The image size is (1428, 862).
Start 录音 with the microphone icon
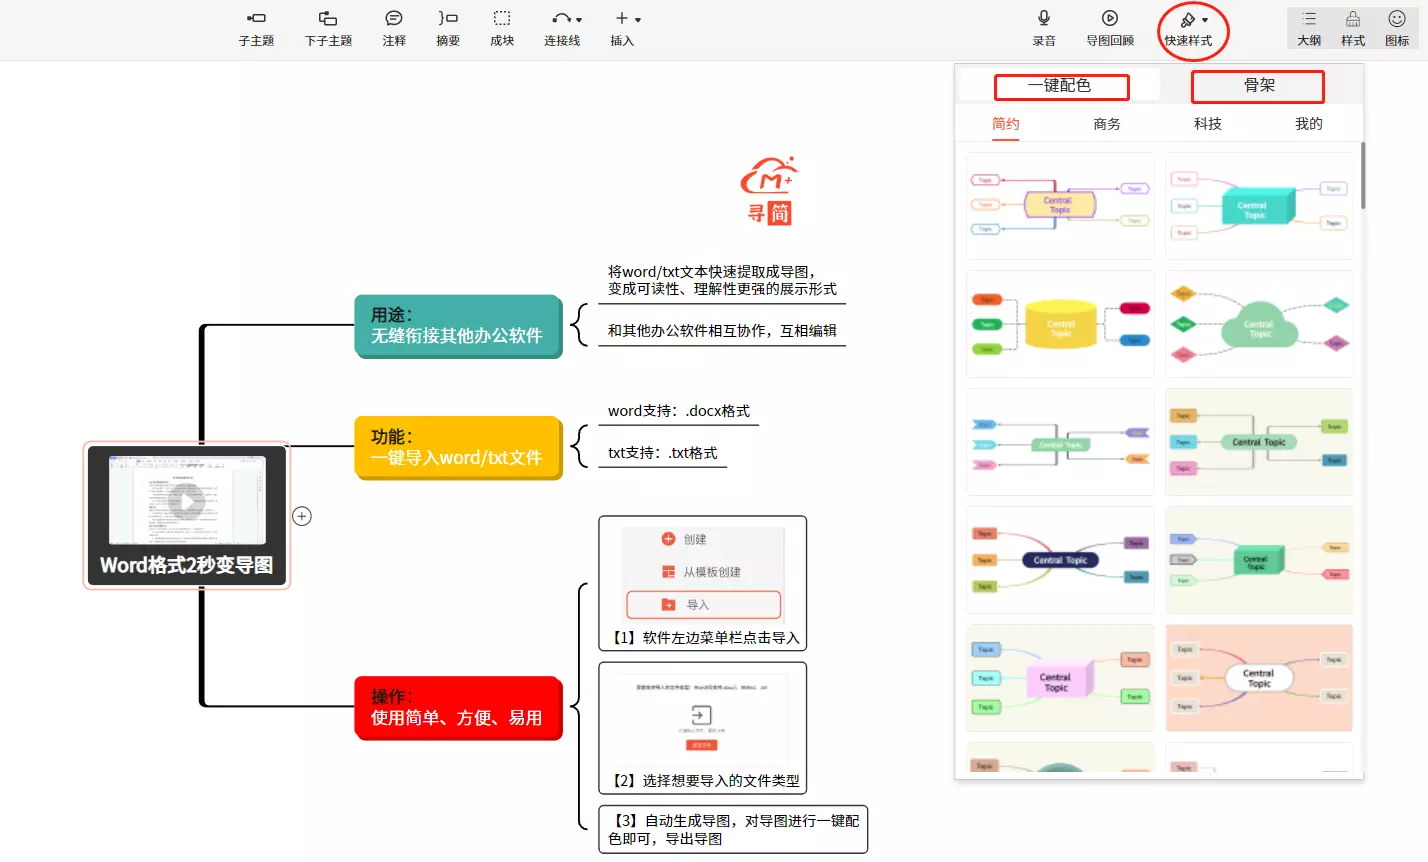[x=1044, y=19]
